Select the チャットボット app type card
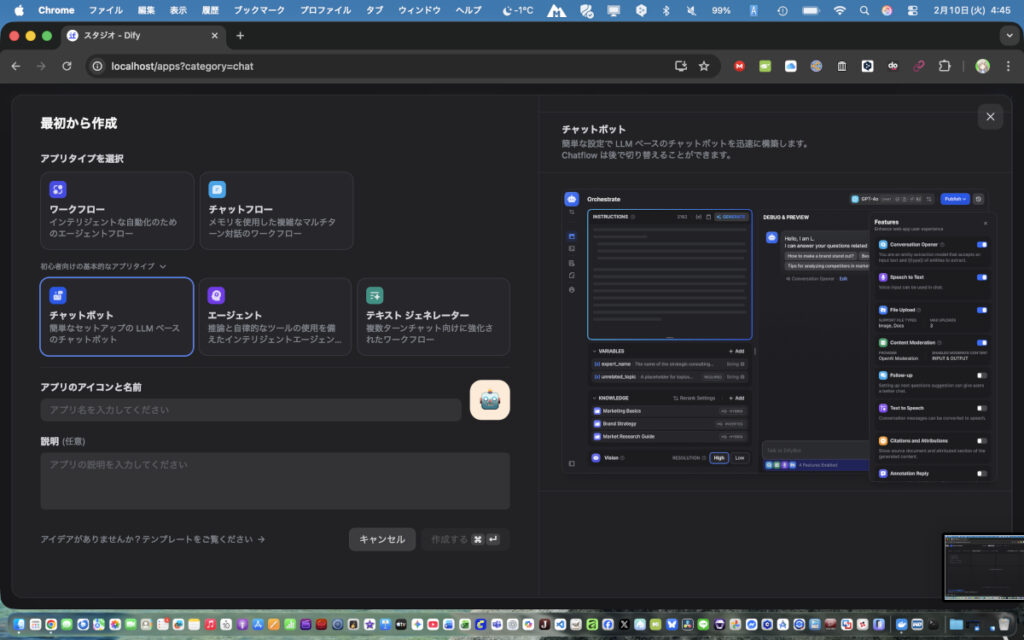This screenshot has height=640, width=1024. coord(117,316)
